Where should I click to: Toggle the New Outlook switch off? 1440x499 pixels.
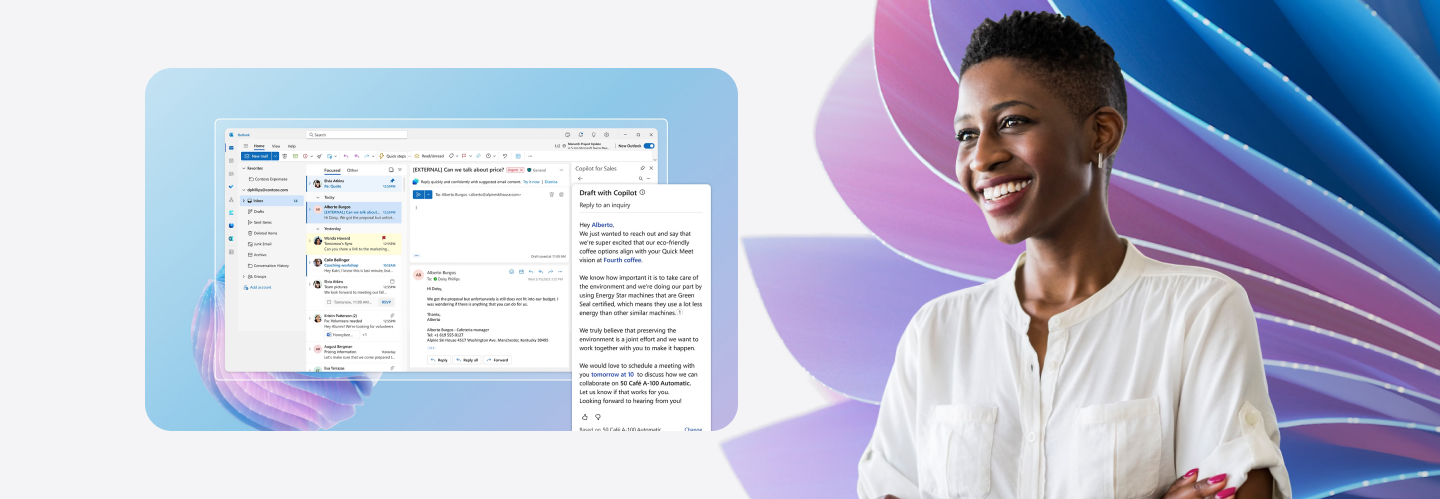click(649, 146)
